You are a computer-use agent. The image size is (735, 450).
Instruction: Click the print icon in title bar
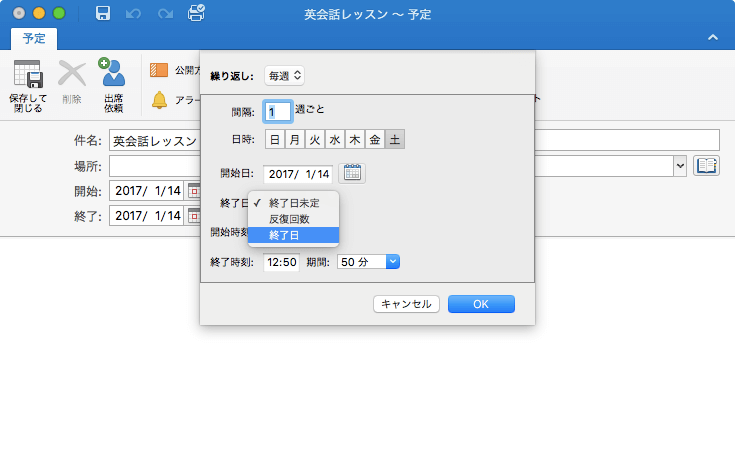(x=196, y=14)
